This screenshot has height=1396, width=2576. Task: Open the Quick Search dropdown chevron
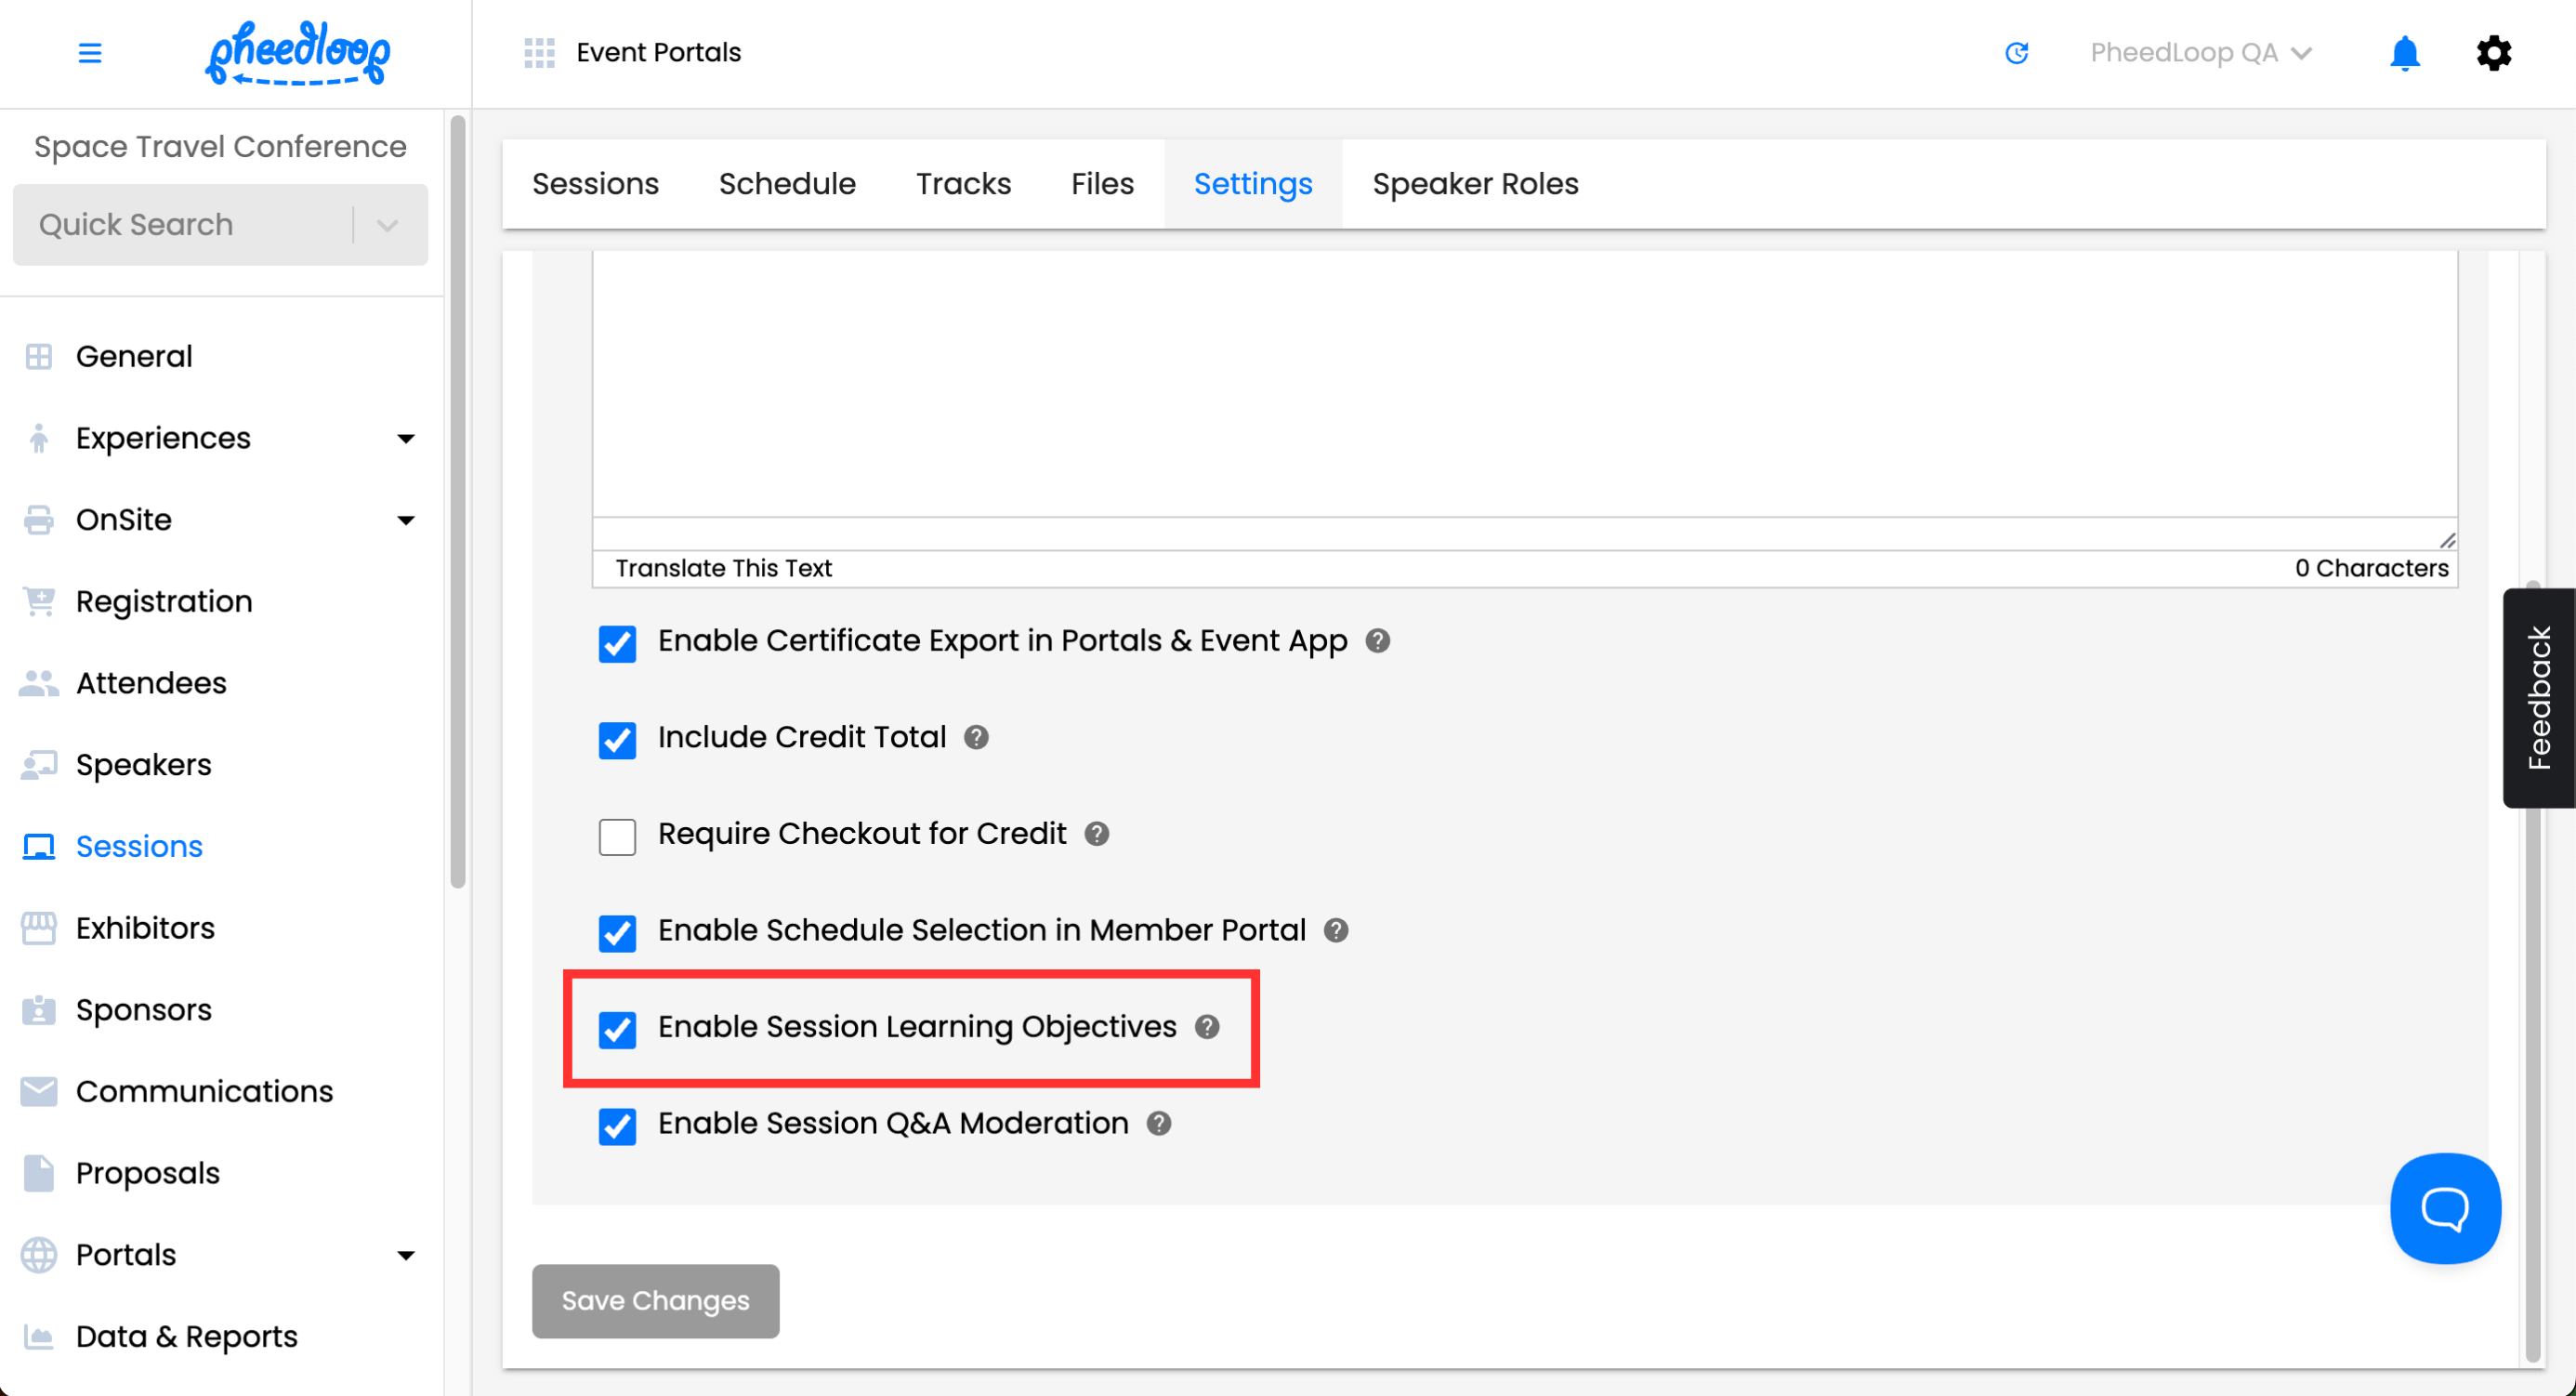coord(387,225)
